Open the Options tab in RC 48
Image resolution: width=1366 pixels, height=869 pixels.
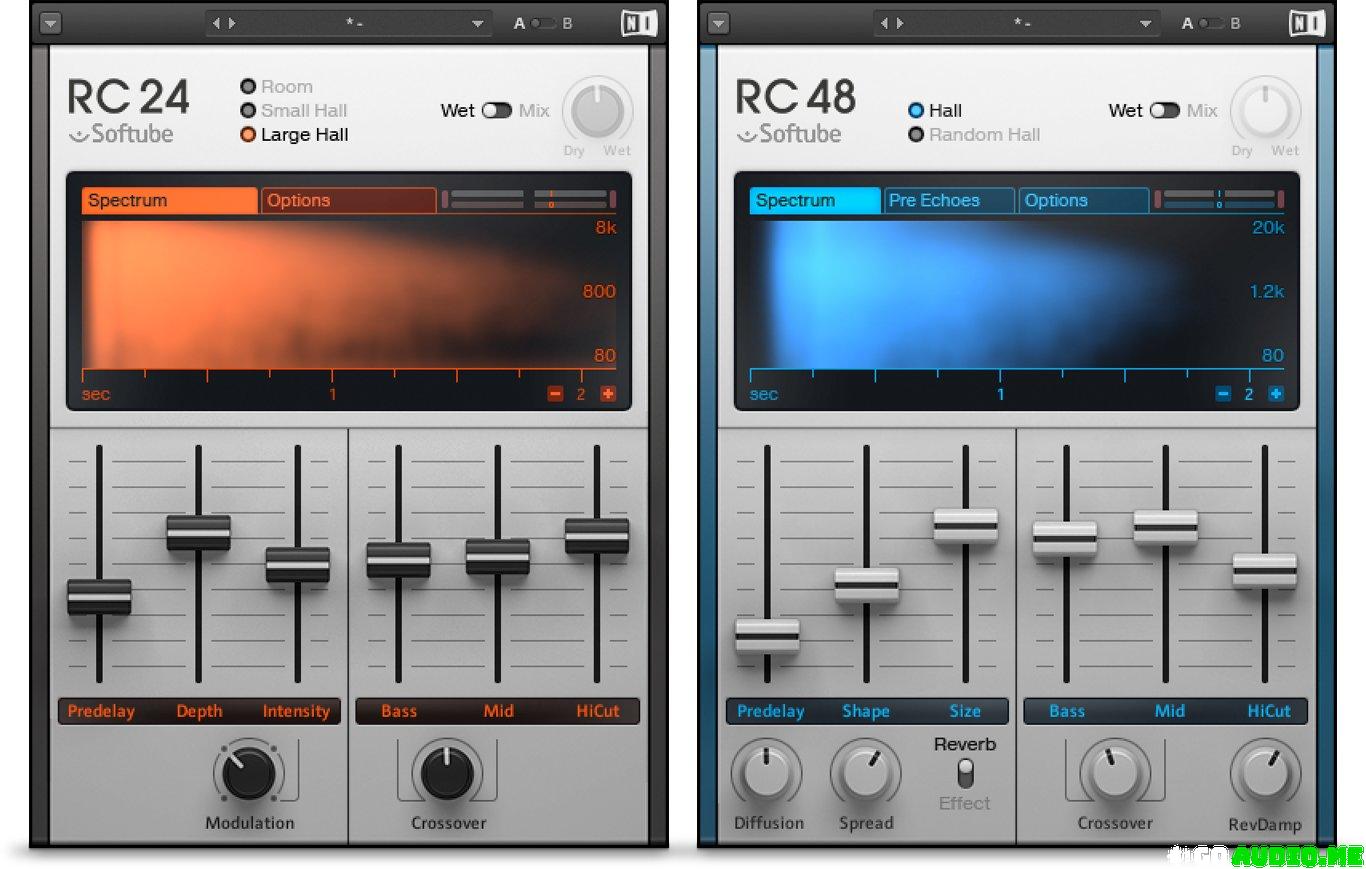pyautogui.click(x=1083, y=201)
